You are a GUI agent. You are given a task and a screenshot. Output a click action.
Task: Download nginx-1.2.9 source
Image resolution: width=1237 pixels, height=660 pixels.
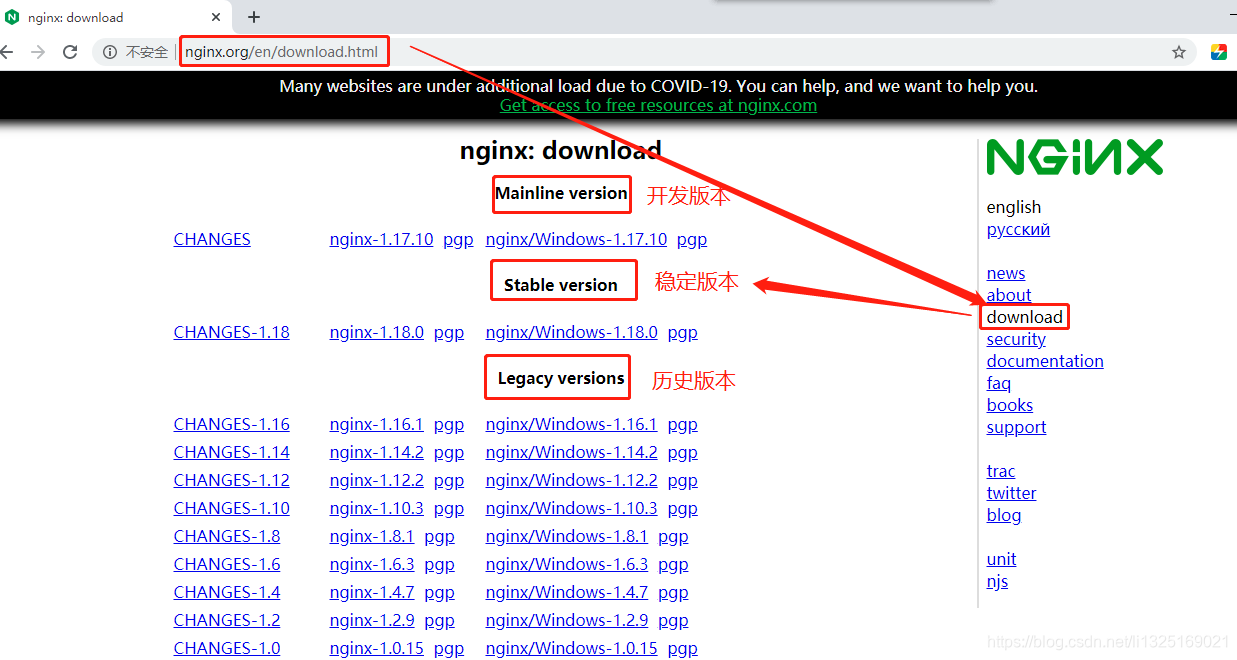pyautogui.click(x=372, y=620)
